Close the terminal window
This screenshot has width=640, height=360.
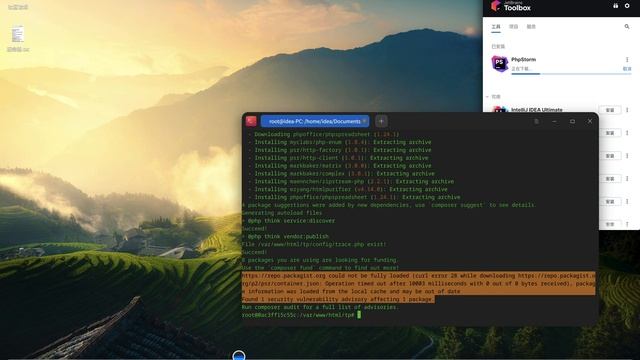590,121
